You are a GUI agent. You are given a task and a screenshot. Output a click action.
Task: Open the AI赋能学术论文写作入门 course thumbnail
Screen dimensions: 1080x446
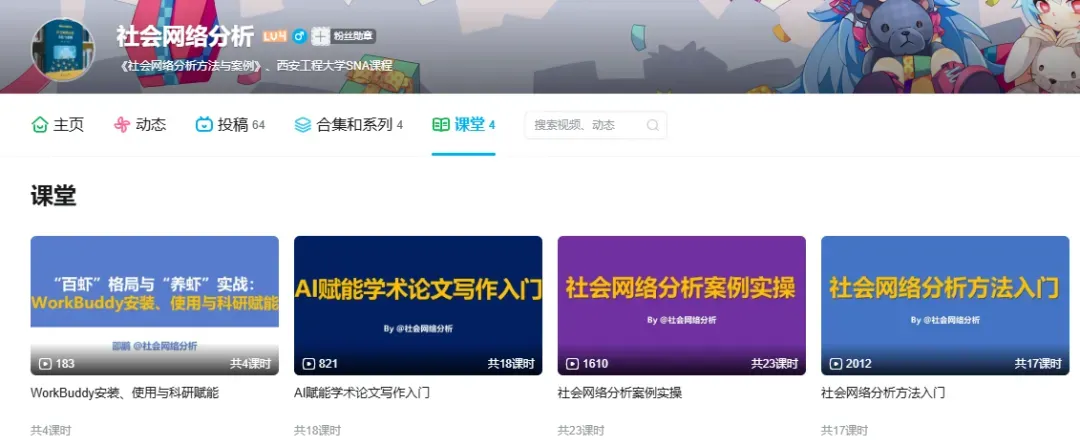point(418,306)
